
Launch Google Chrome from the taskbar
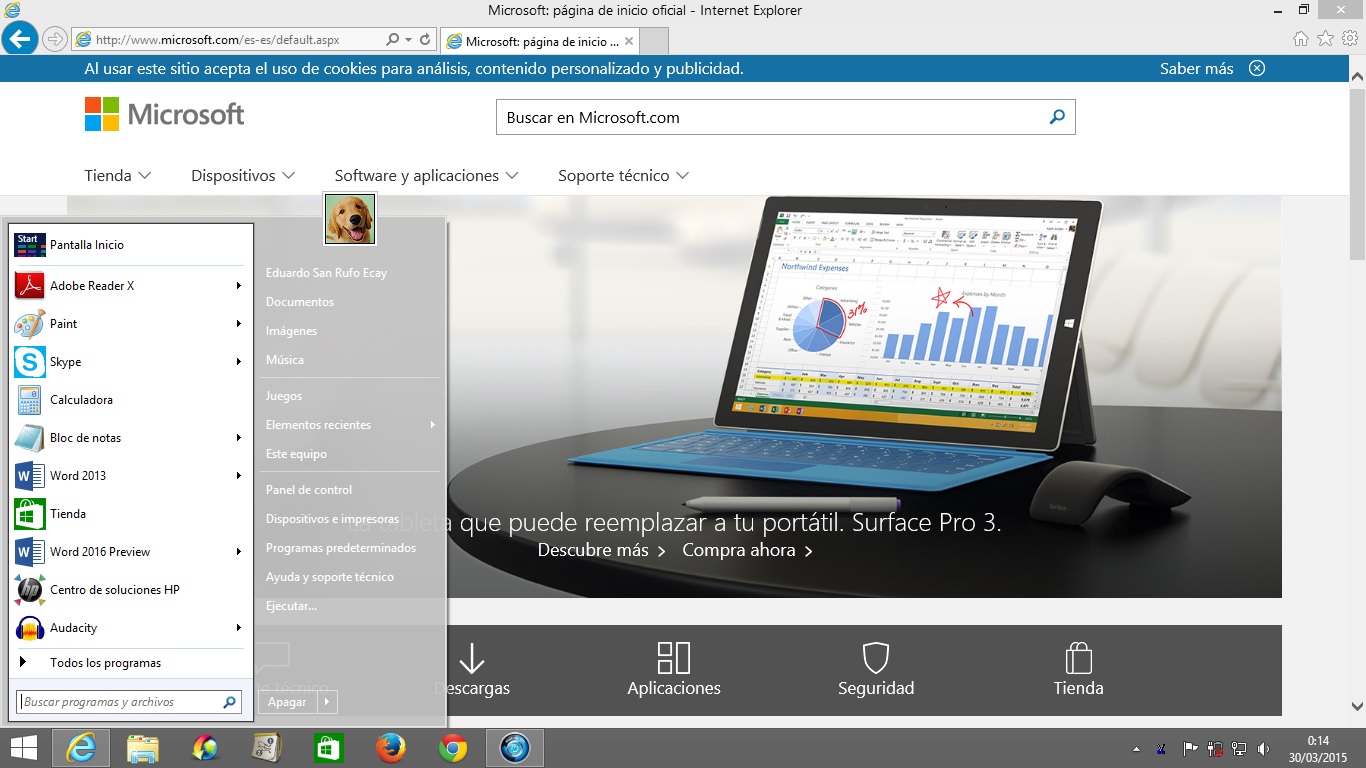pyautogui.click(x=453, y=748)
